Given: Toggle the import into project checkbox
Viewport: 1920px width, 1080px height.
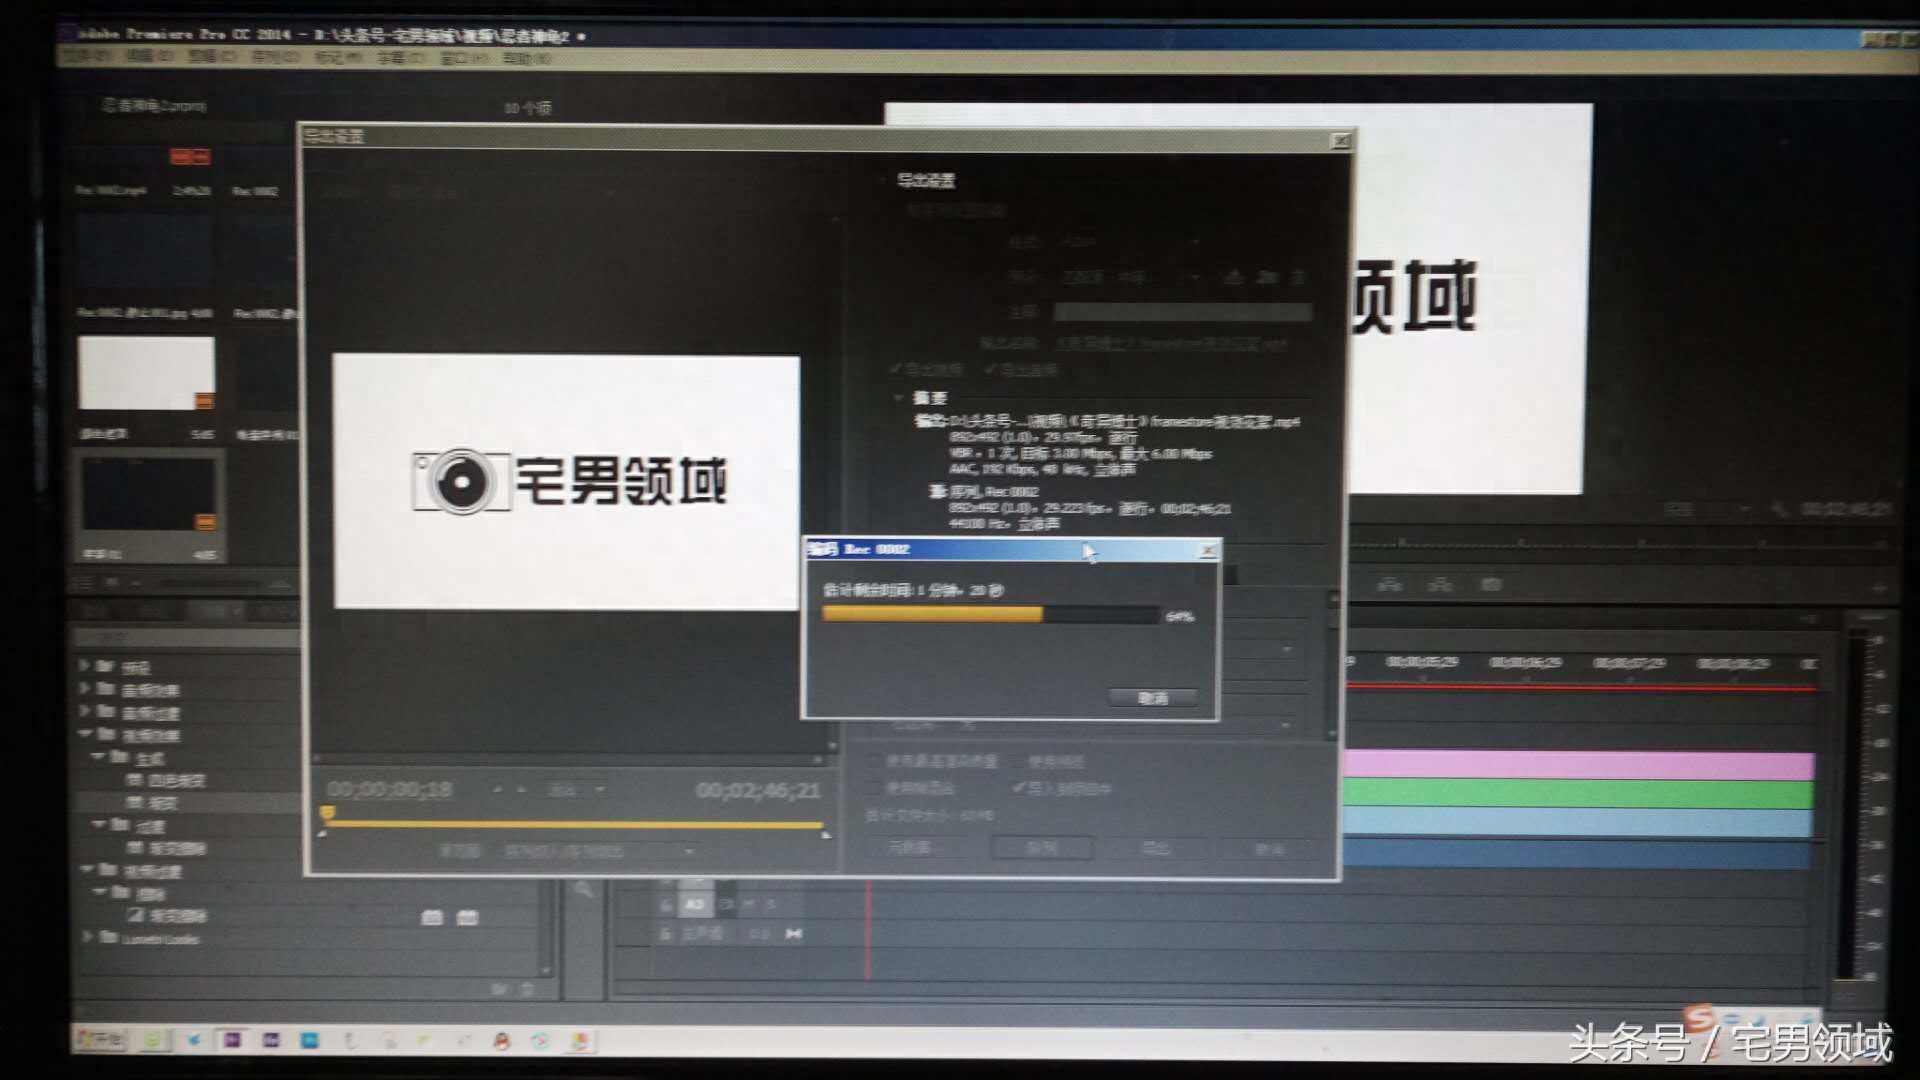Looking at the screenshot, I should [x=1019, y=788].
